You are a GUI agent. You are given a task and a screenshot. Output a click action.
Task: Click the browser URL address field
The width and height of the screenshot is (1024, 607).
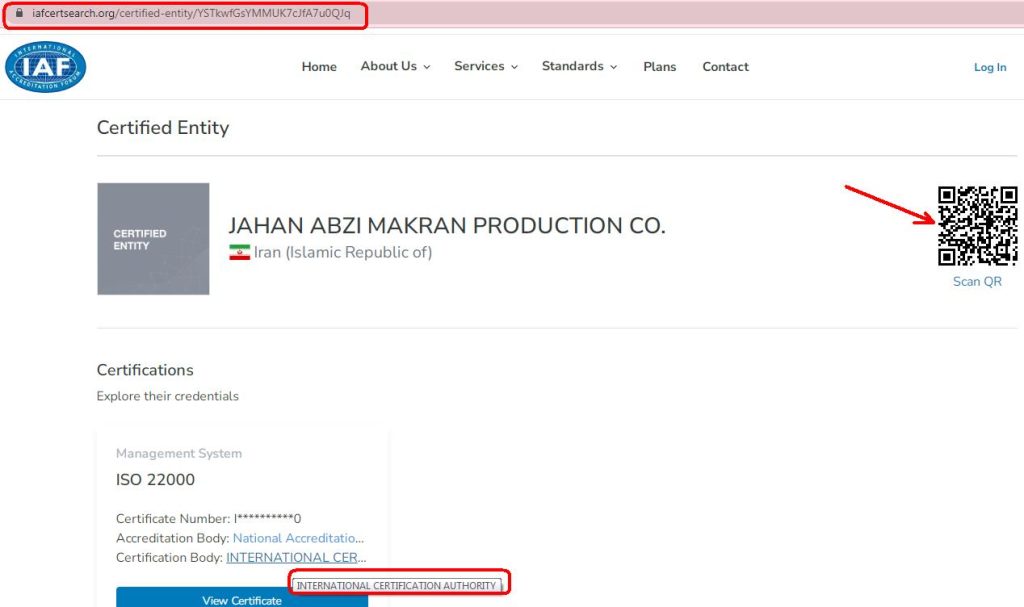pyautogui.click(x=191, y=13)
